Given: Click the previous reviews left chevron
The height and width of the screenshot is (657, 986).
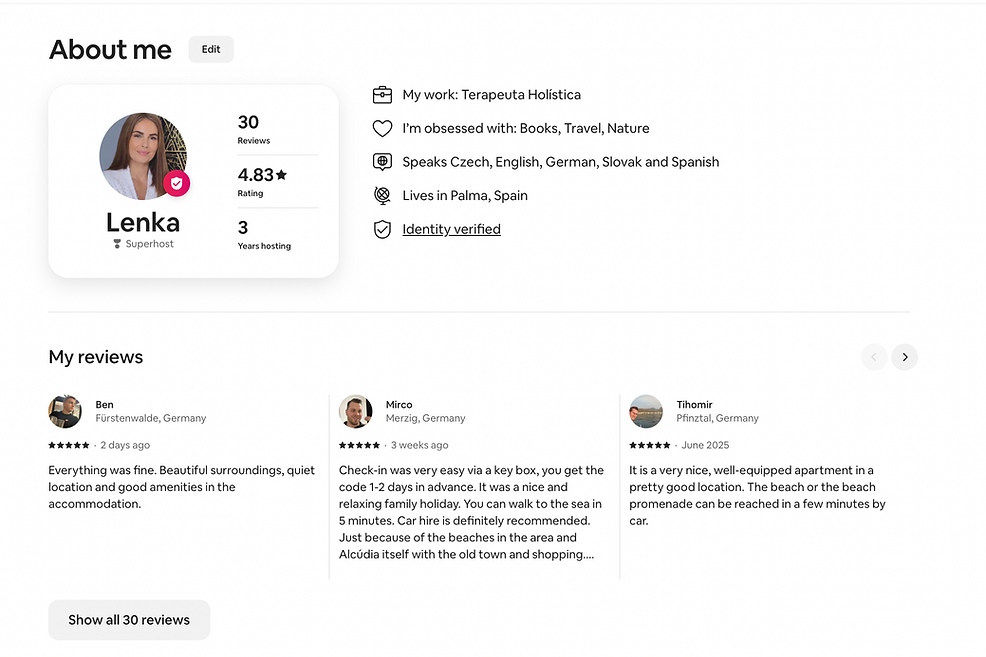Looking at the screenshot, I should click(x=873, y=357).
